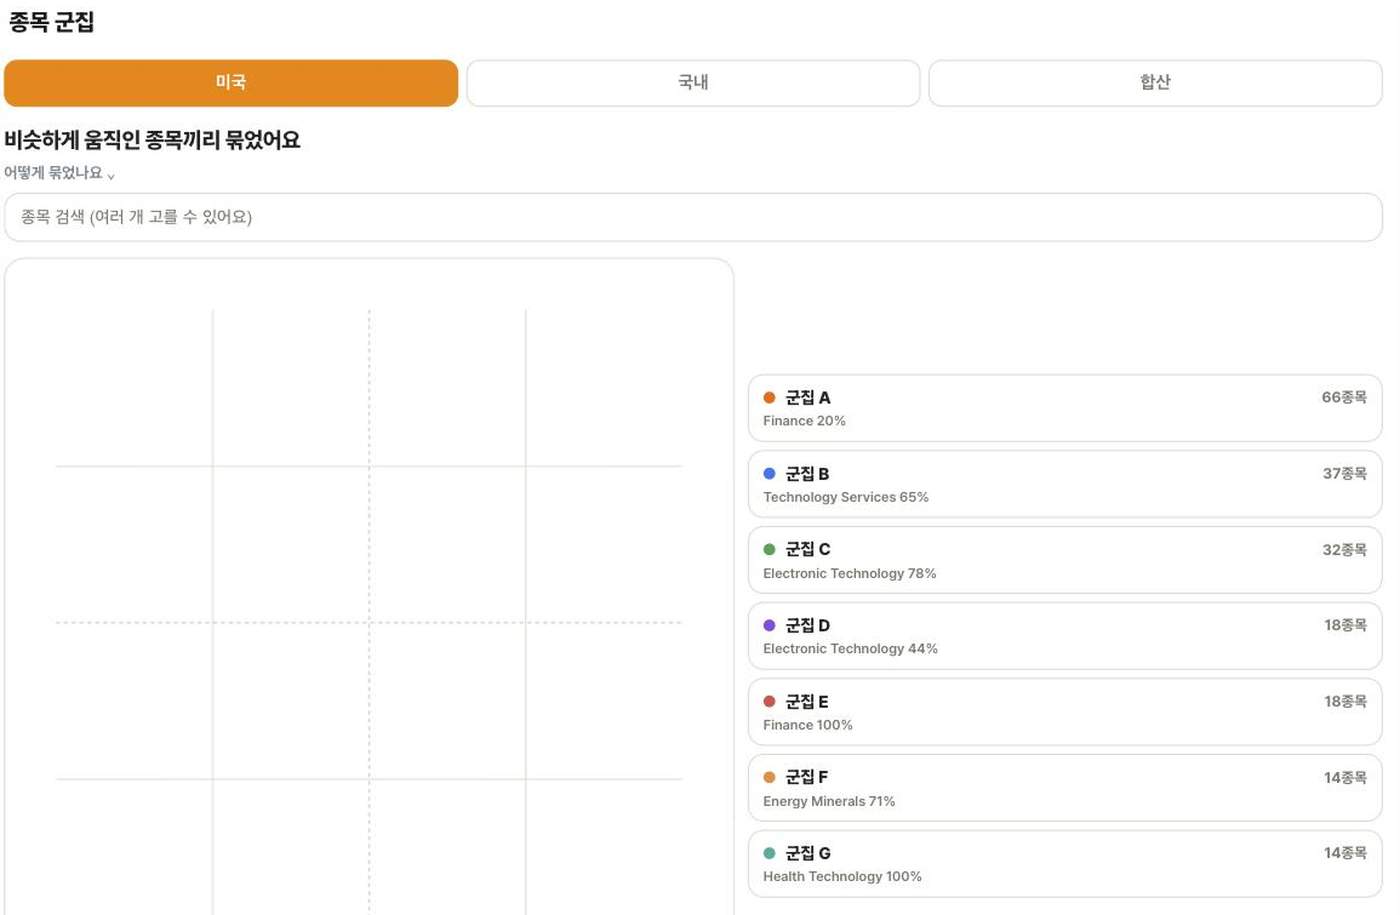The height and width of the screenshot is (915, 1400).
Task: Click the "Finance 100%" label
Action: (x=808, y=725)
